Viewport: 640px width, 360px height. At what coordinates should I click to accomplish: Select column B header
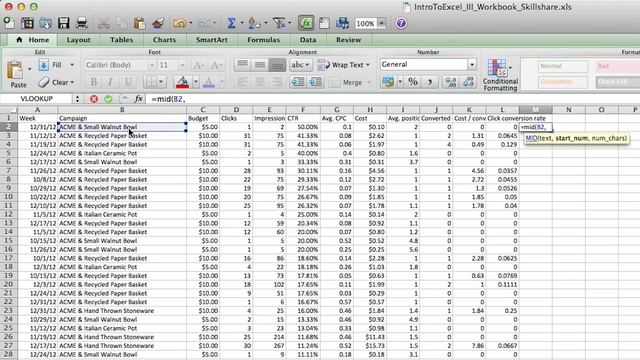point(122,109)
